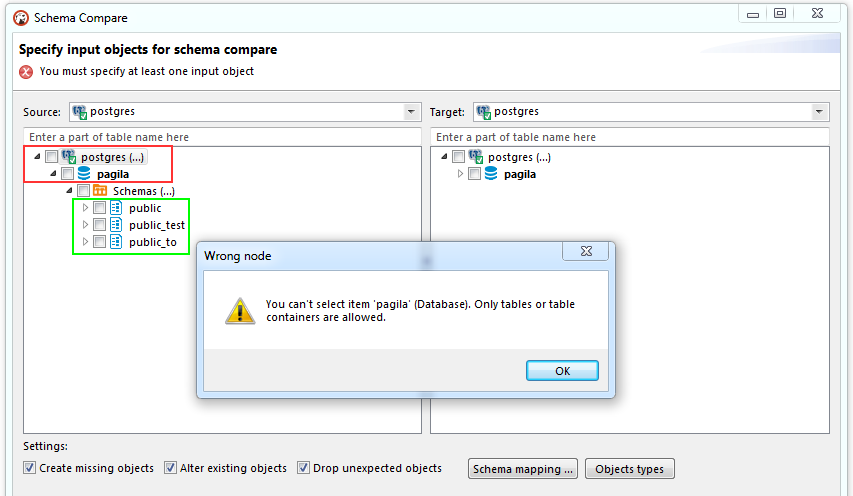
Task: Click the pagila database icon in Target tree
Action: [491, 174]
